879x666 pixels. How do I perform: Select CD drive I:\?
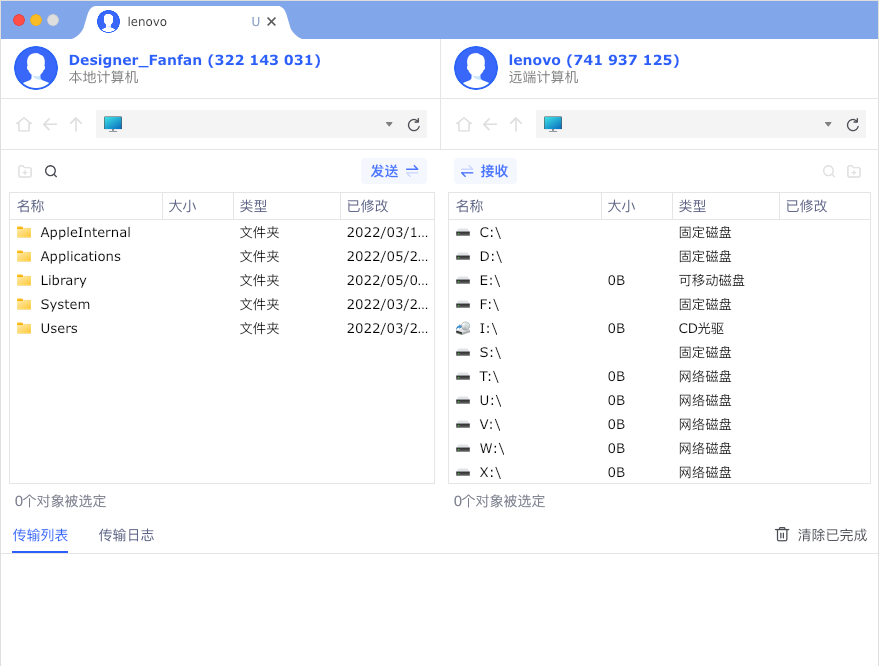tap(659, 329)
